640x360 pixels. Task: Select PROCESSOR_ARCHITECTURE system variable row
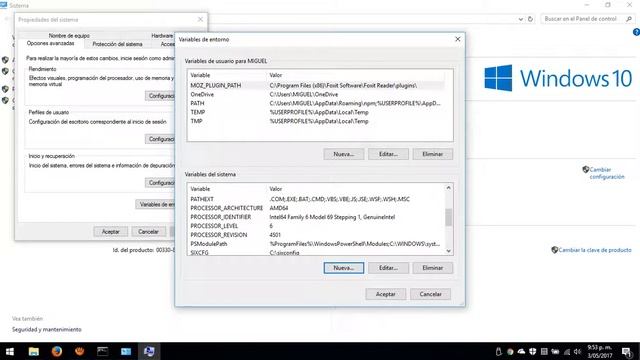[316, 208]
